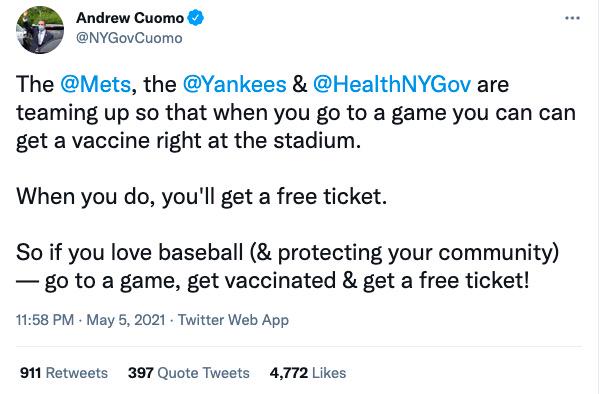
Task: Click the word Likes label
Action: pos(329,373)
